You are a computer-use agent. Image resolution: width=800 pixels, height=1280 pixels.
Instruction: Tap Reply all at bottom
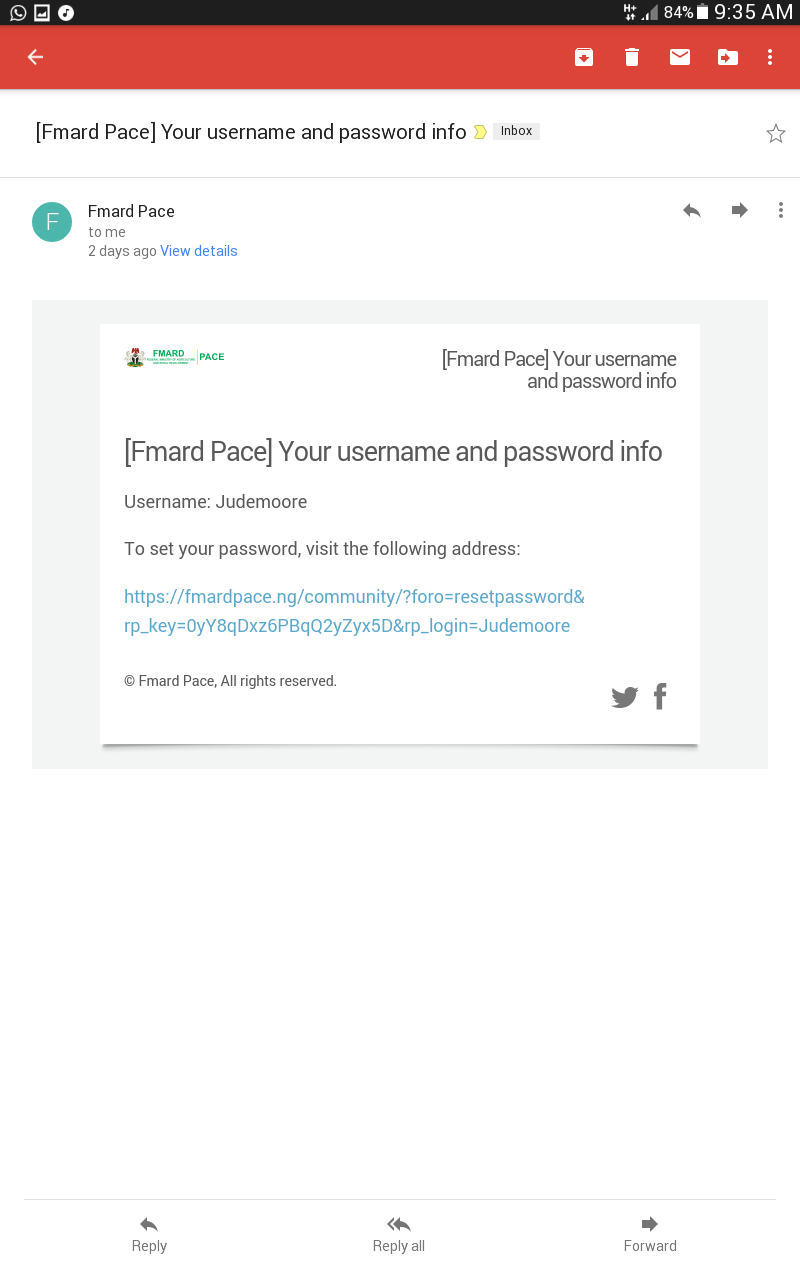coord(399,1234)
